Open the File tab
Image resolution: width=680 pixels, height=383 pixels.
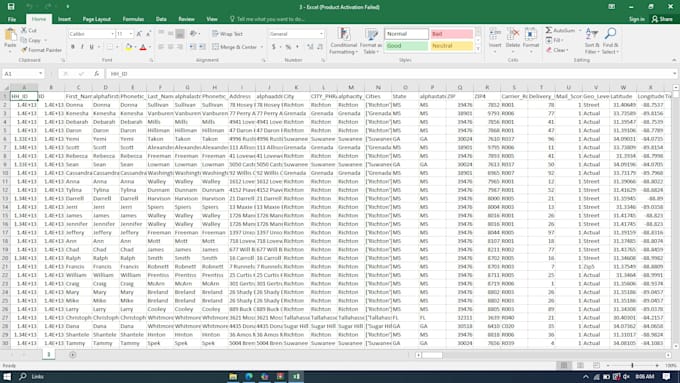tap(12, 19)
